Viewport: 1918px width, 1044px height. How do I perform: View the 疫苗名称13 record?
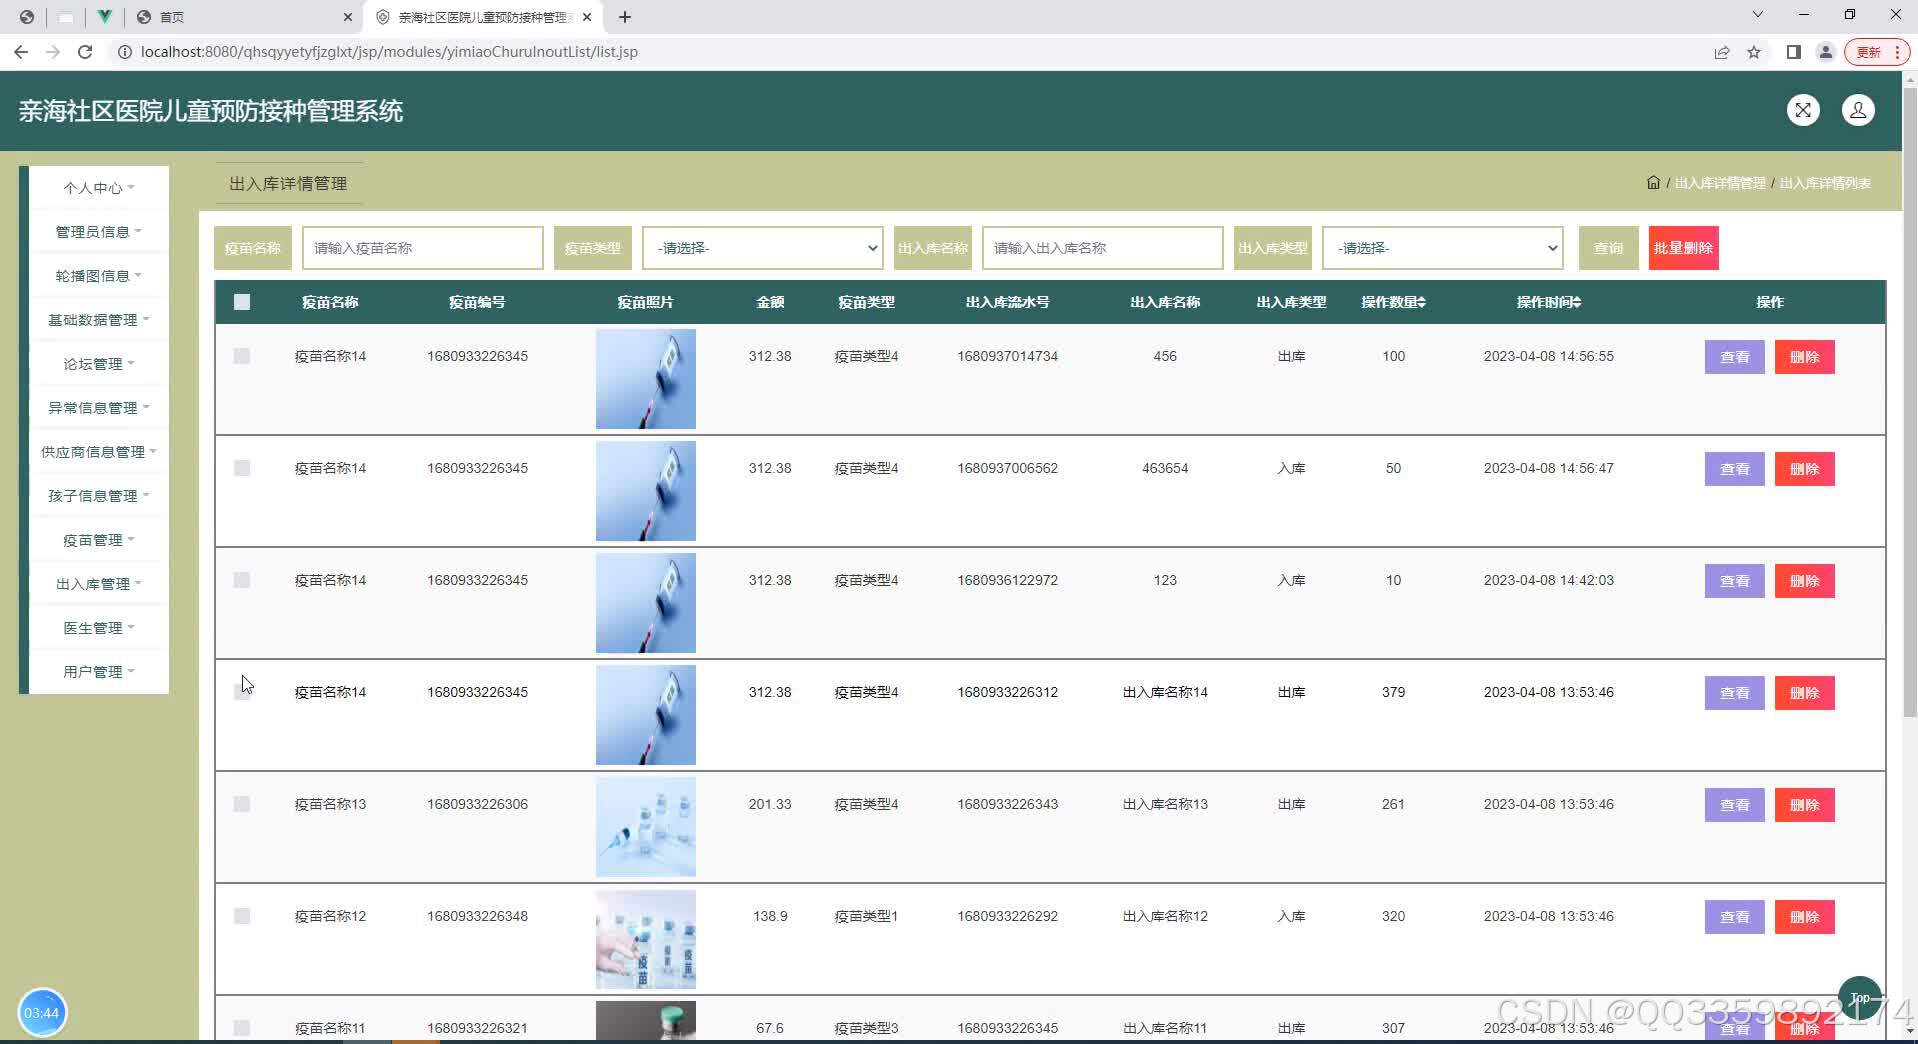[x=1734, y=805]
